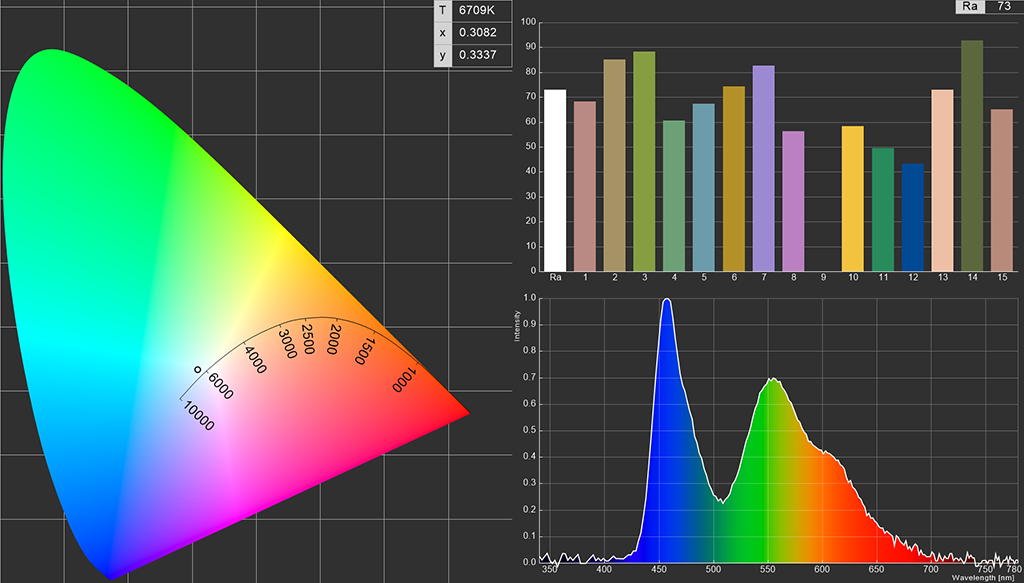Click the 2500 label on Planckian locus

[x=308, y=339]
